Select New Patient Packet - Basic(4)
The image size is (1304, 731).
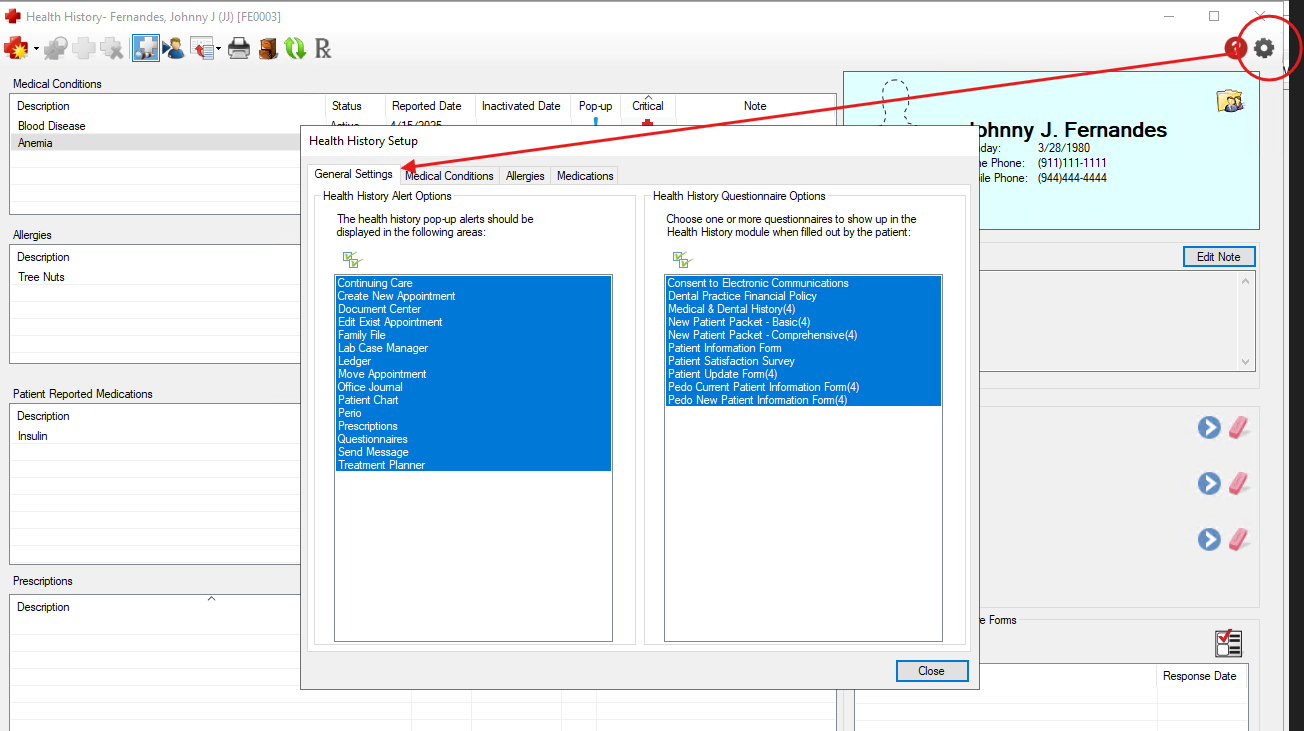point(803,322)
